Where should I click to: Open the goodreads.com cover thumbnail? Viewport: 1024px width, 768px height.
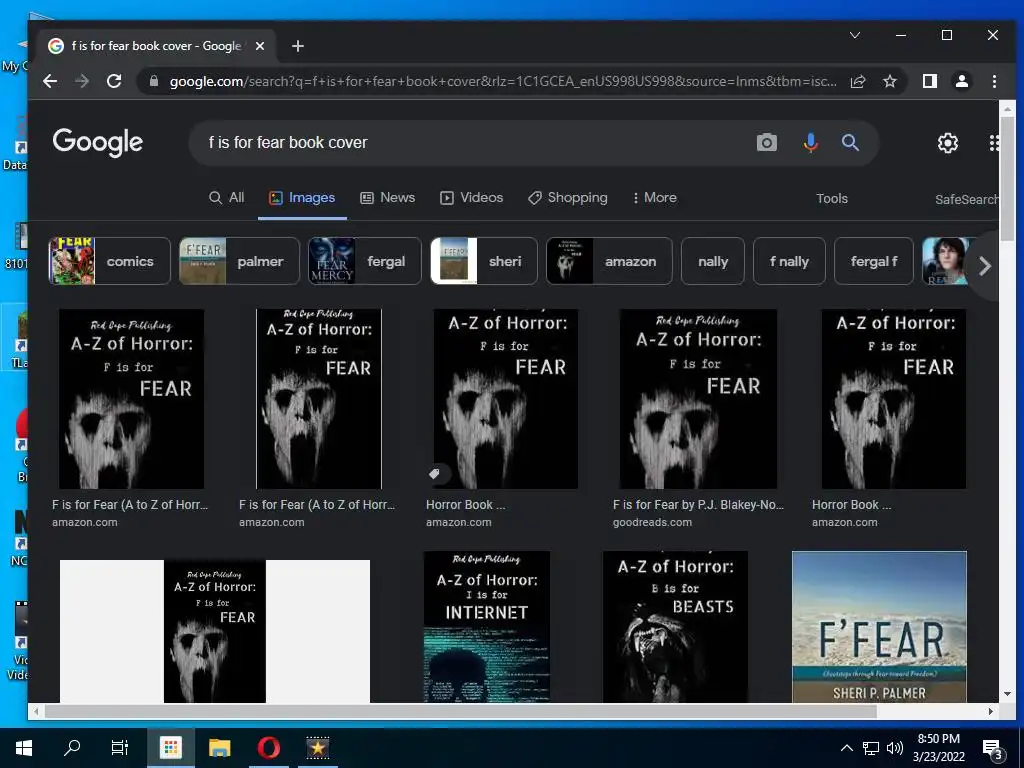point(698,399)
